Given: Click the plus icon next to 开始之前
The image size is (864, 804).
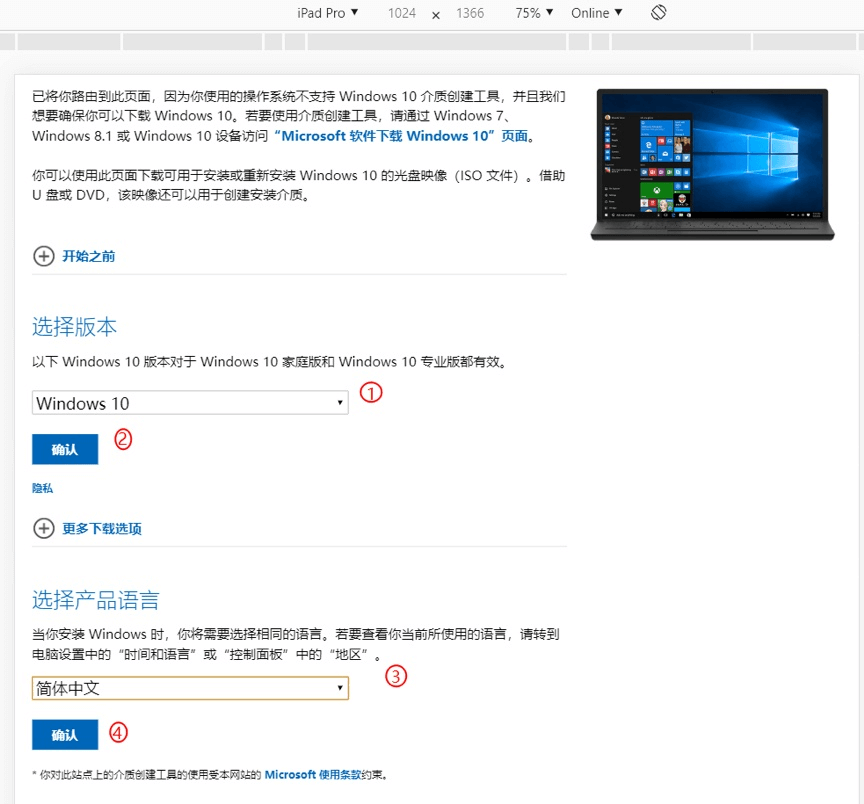Looking at the screenshot, I should (x=44, y=256).
